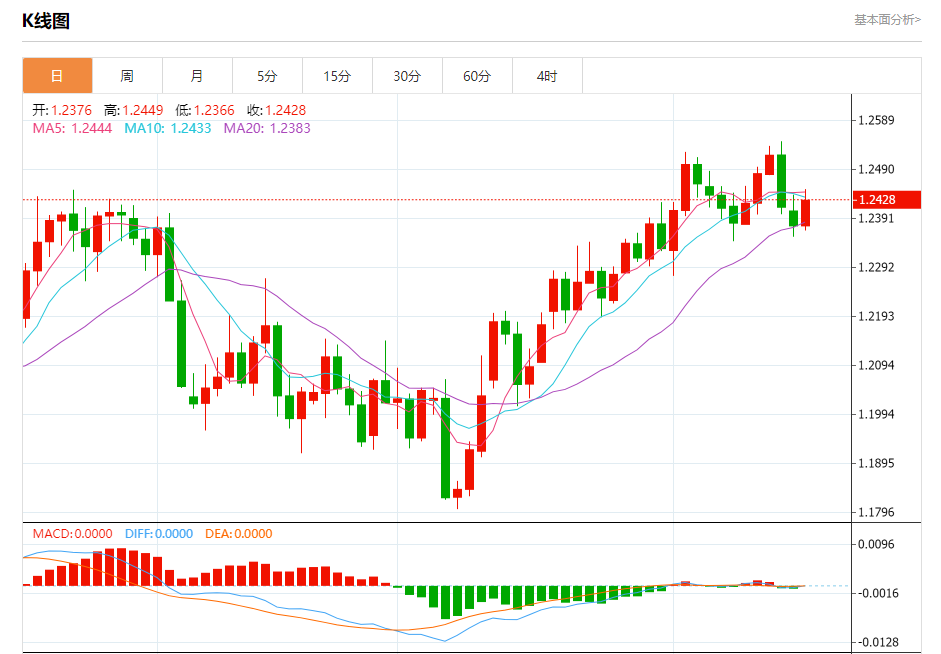Open the 基本面分析> link
This screenshot has width=941, height=654.
tap(888, 20)
